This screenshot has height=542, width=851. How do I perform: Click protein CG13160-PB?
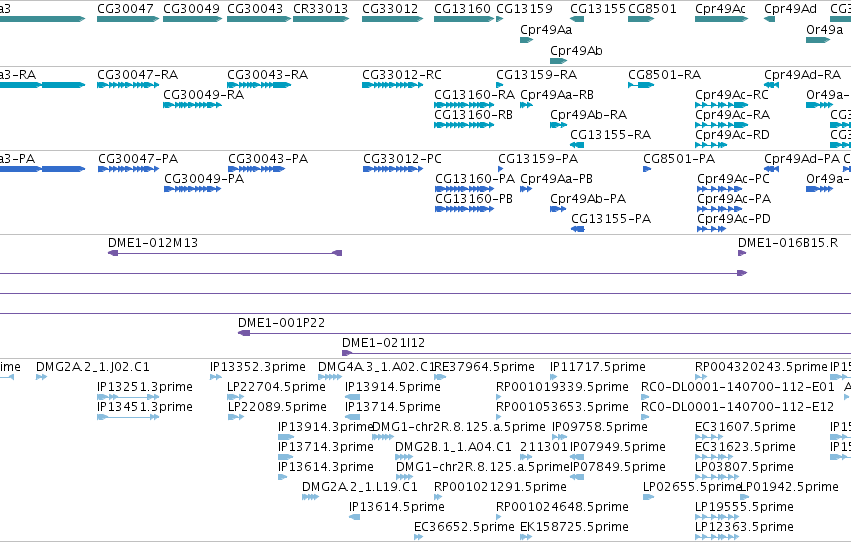point(465,209)
